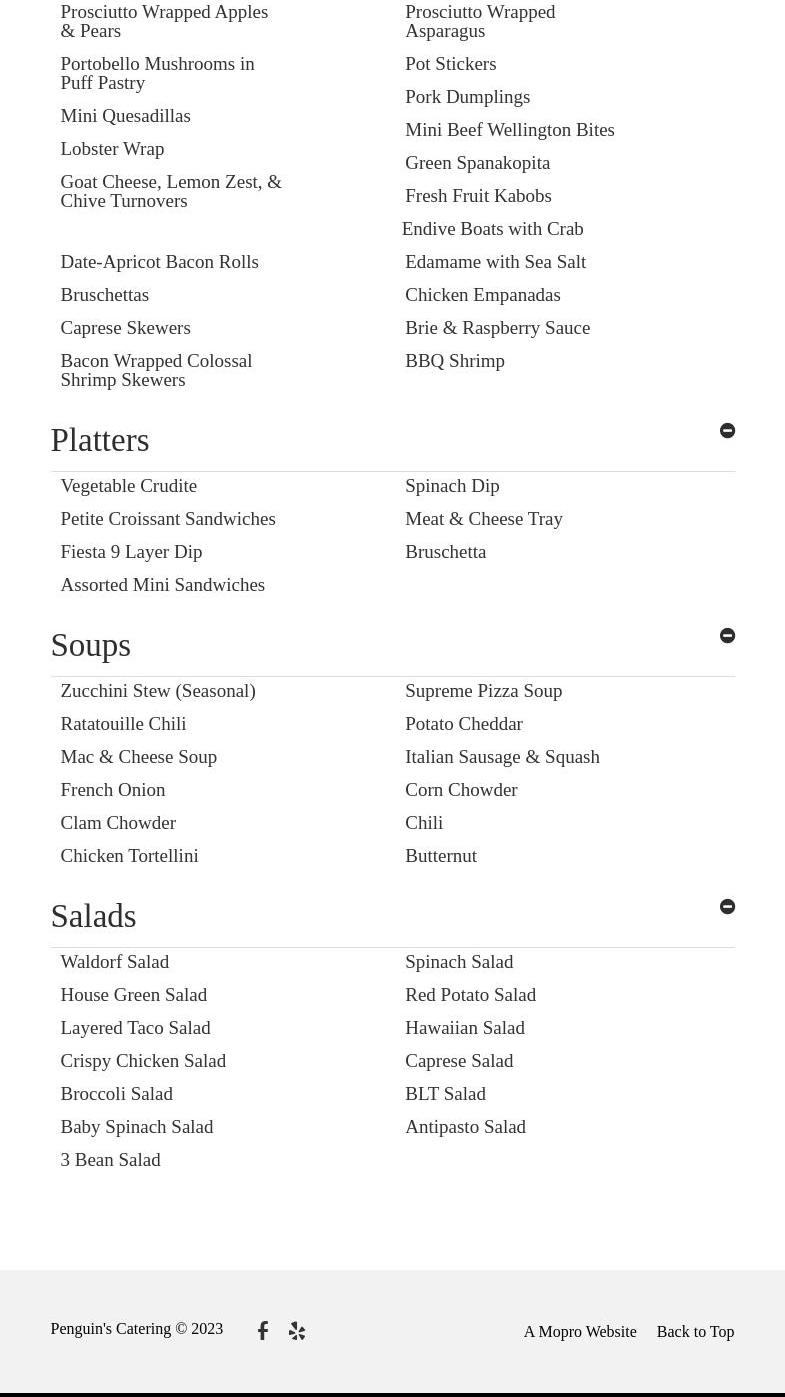This screenshot has width=785, height=1397.
Task: Open the Yelp icon in footer
Action: coord(297,1331)
